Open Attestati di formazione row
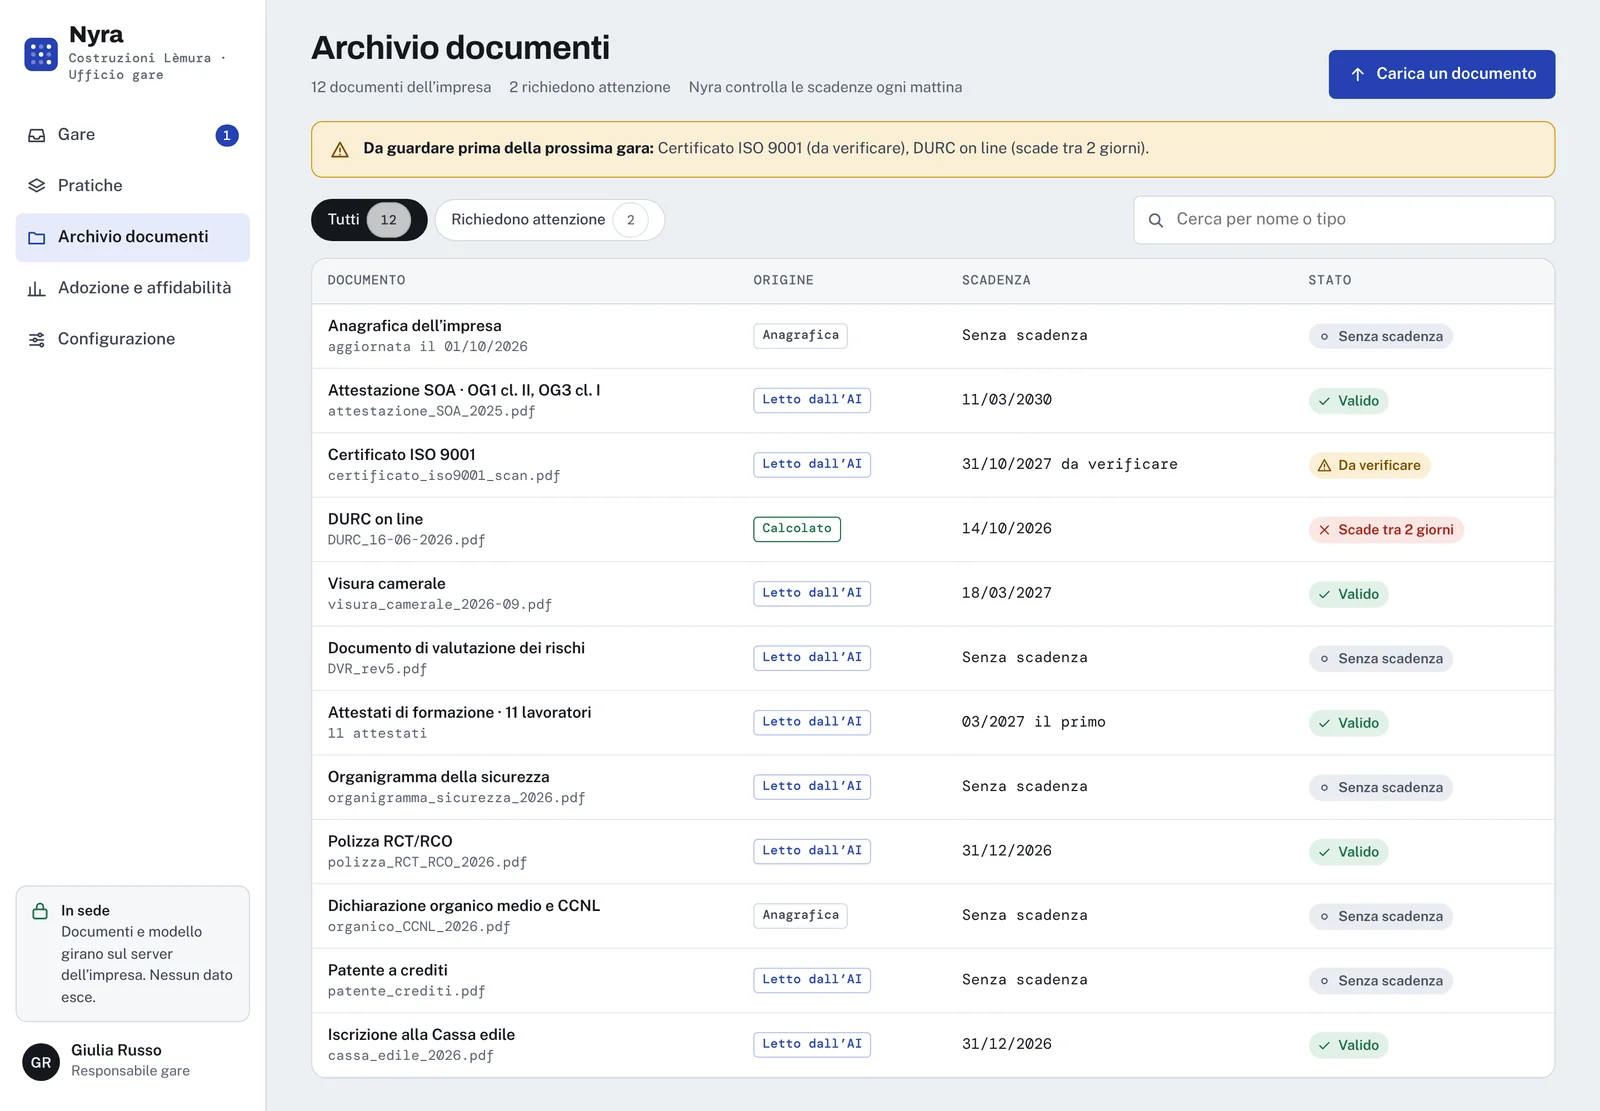Screen dimensions: 1600x1111 click(x=933, y=723)
